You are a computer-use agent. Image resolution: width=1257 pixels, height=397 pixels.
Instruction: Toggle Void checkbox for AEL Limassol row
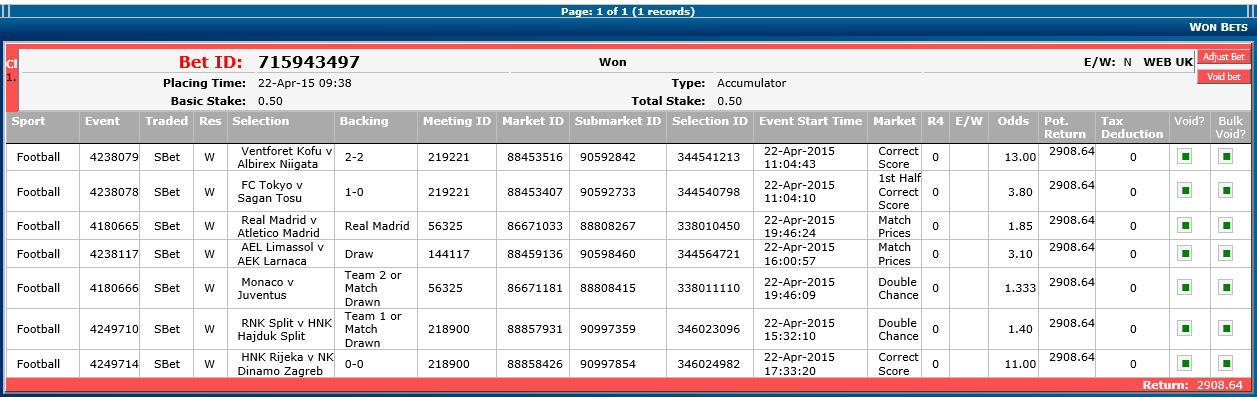click(x=1185, y=254)
